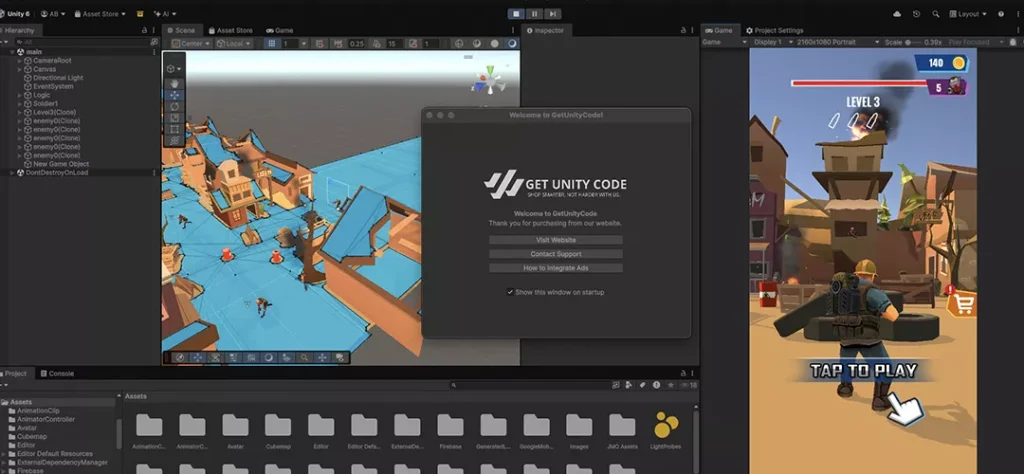Switch to the Console tab

pos(57,373)
